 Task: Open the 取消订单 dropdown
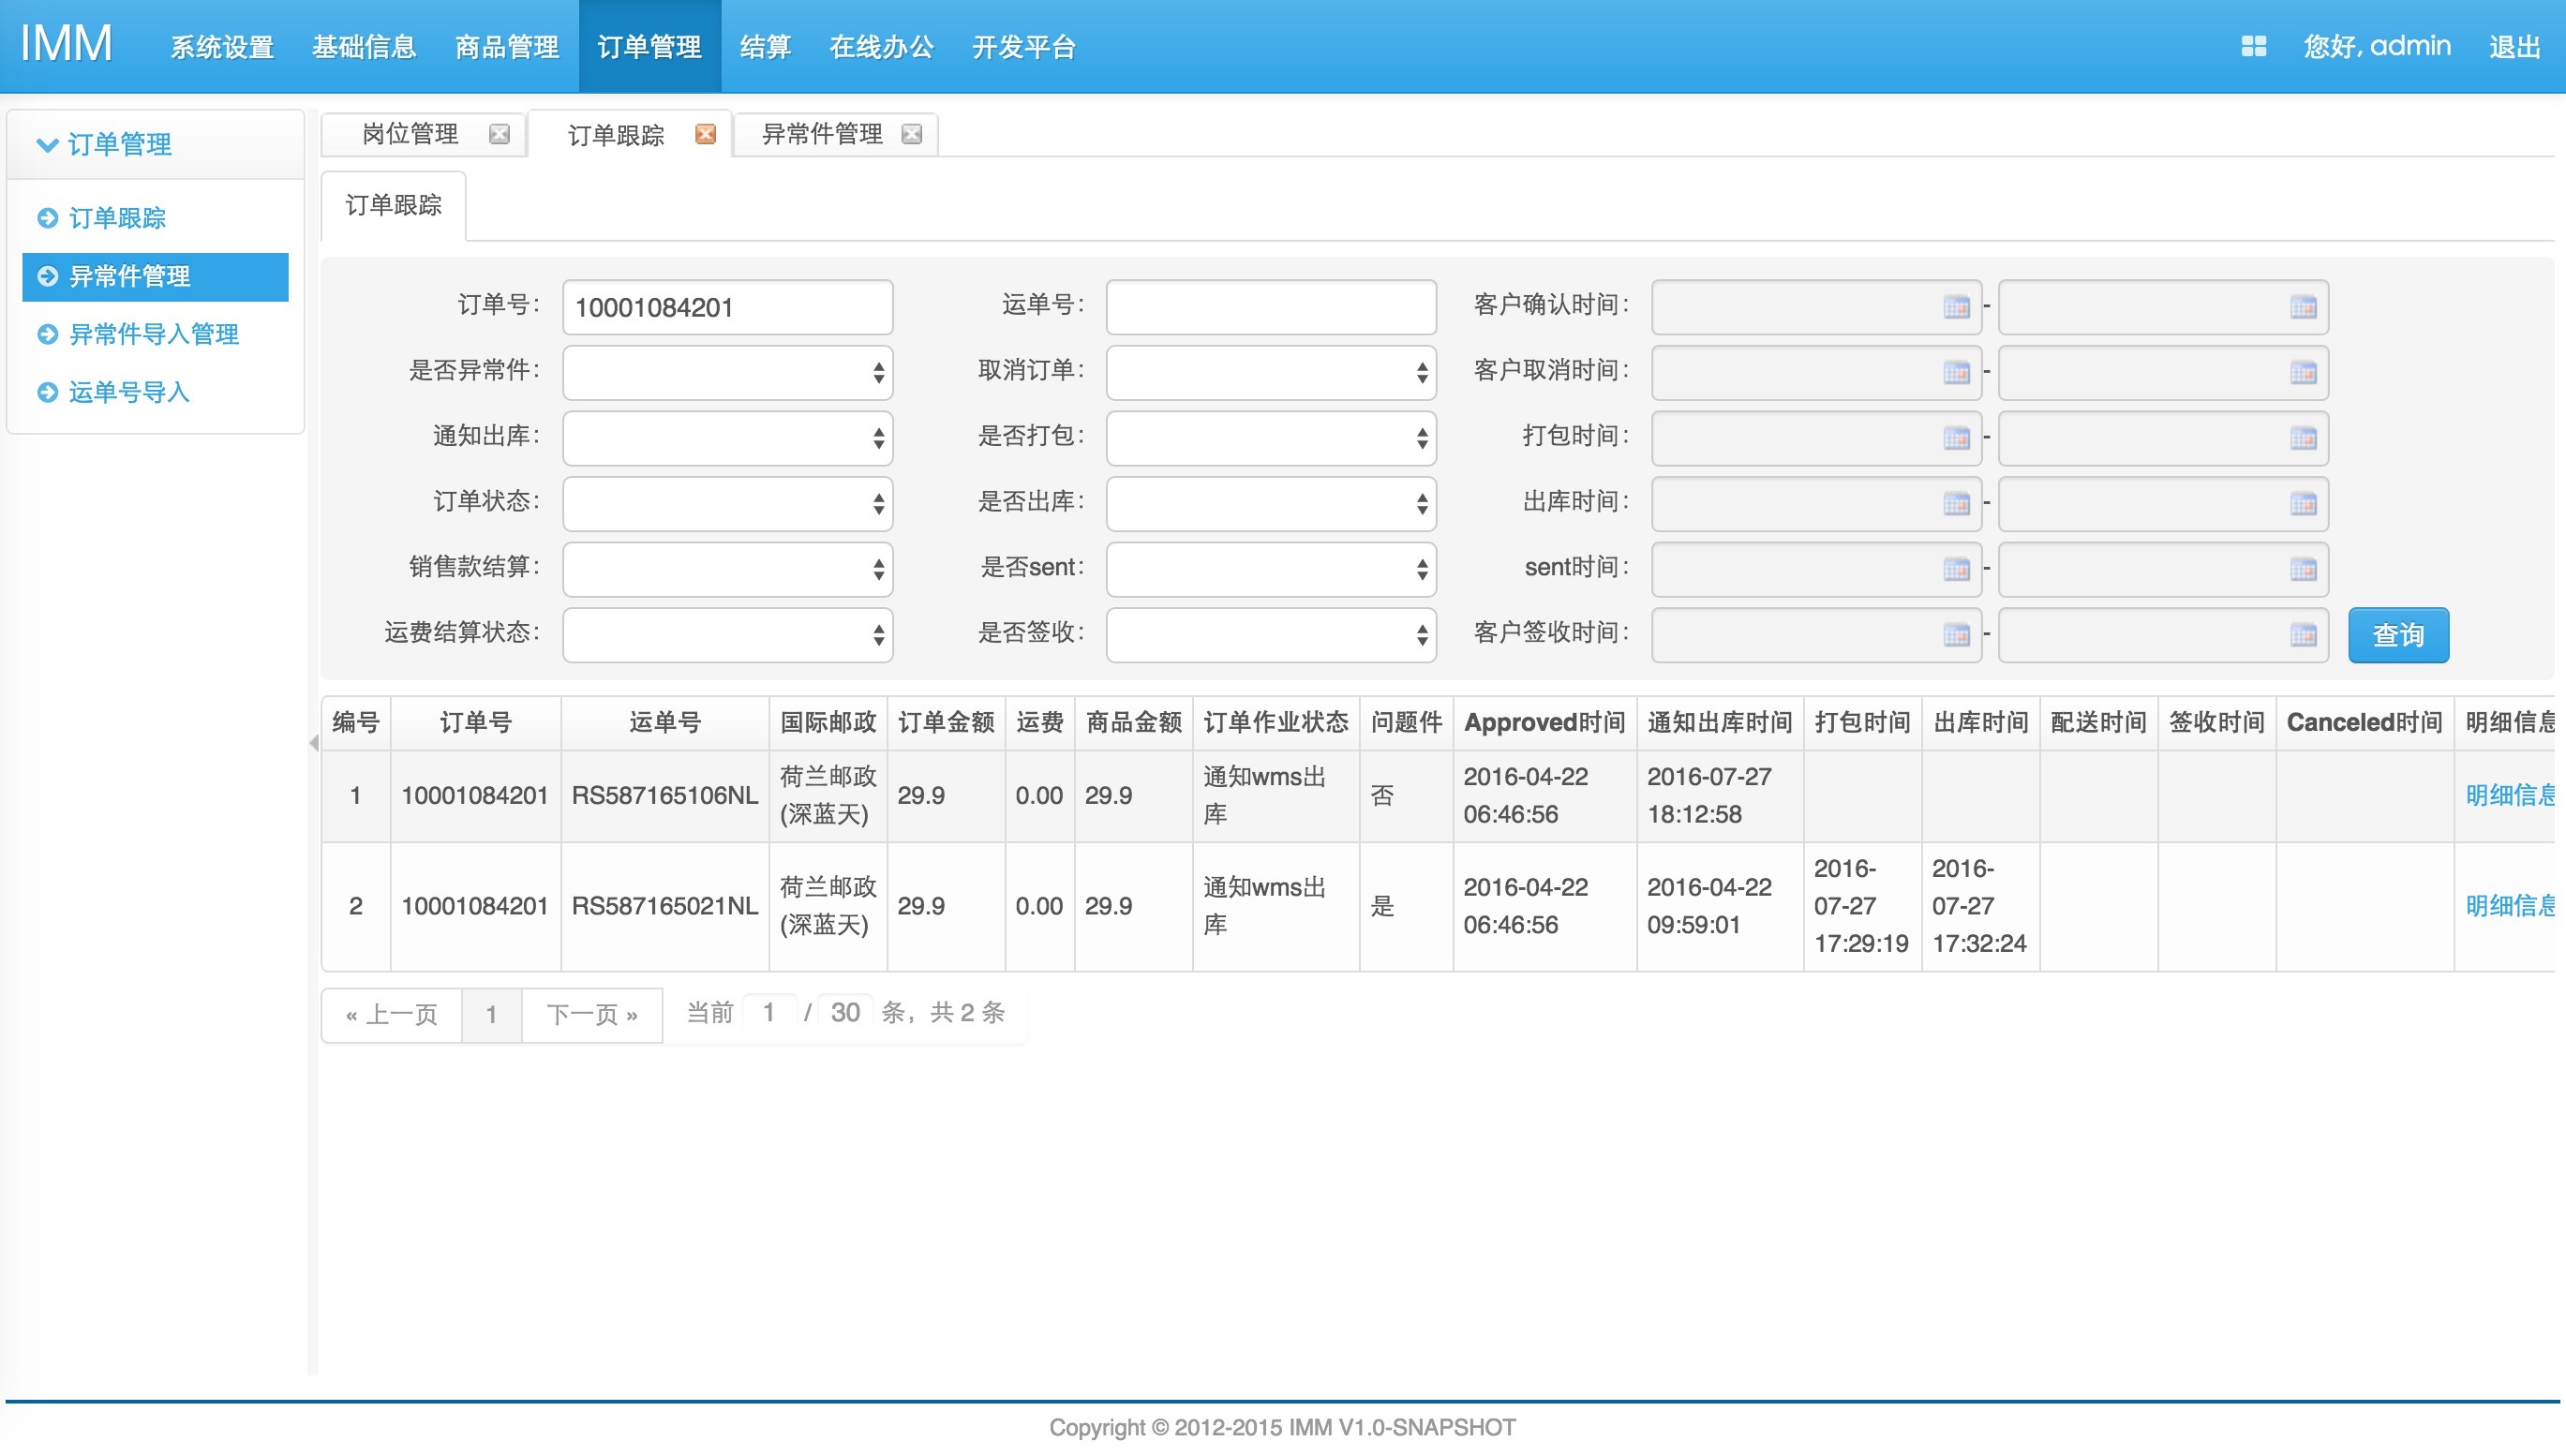(1270, 372)
